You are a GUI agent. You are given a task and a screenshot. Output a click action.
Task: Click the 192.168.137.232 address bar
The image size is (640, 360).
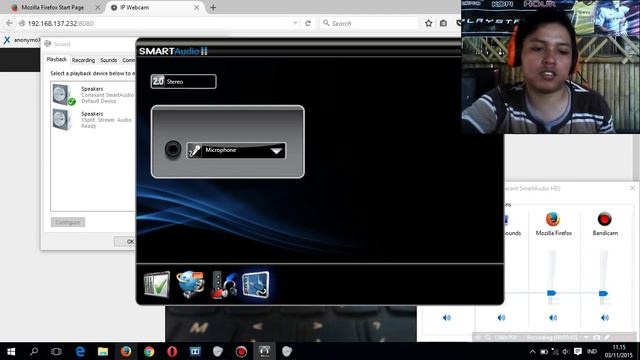point(155,23)
